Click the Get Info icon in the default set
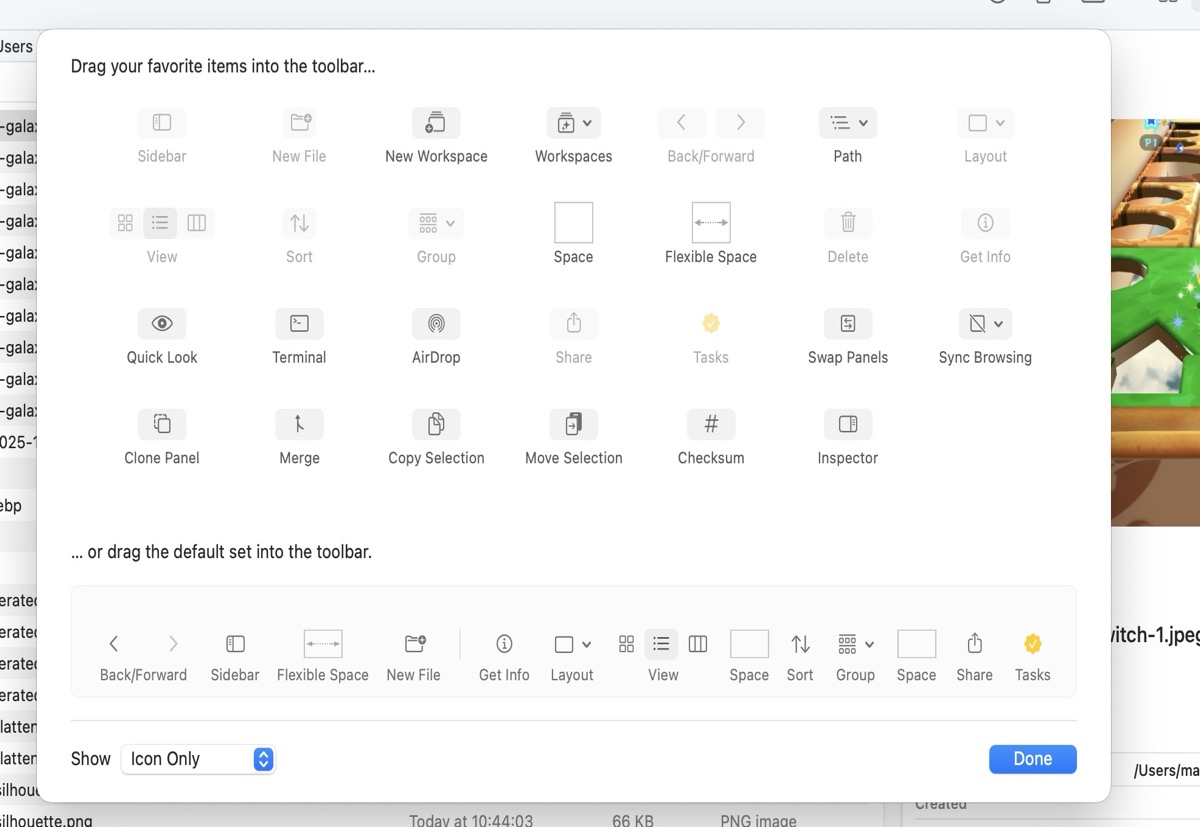Screen dimensions: 1200x827 tap(504, 644)
